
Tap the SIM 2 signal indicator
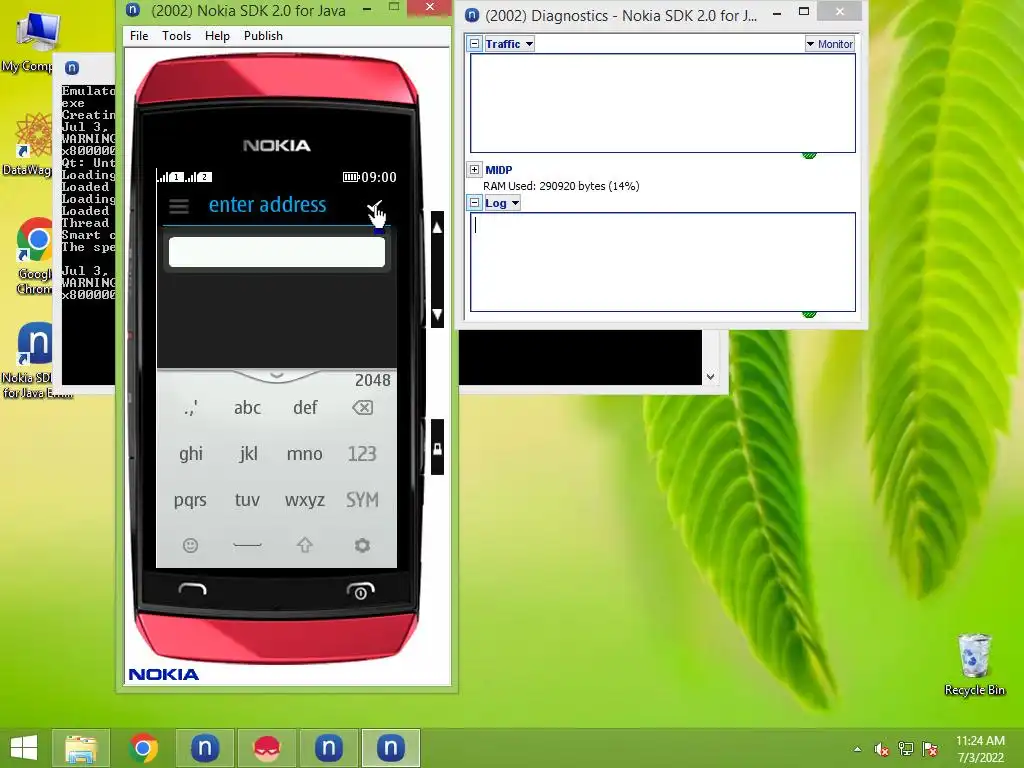coord(199,177)
